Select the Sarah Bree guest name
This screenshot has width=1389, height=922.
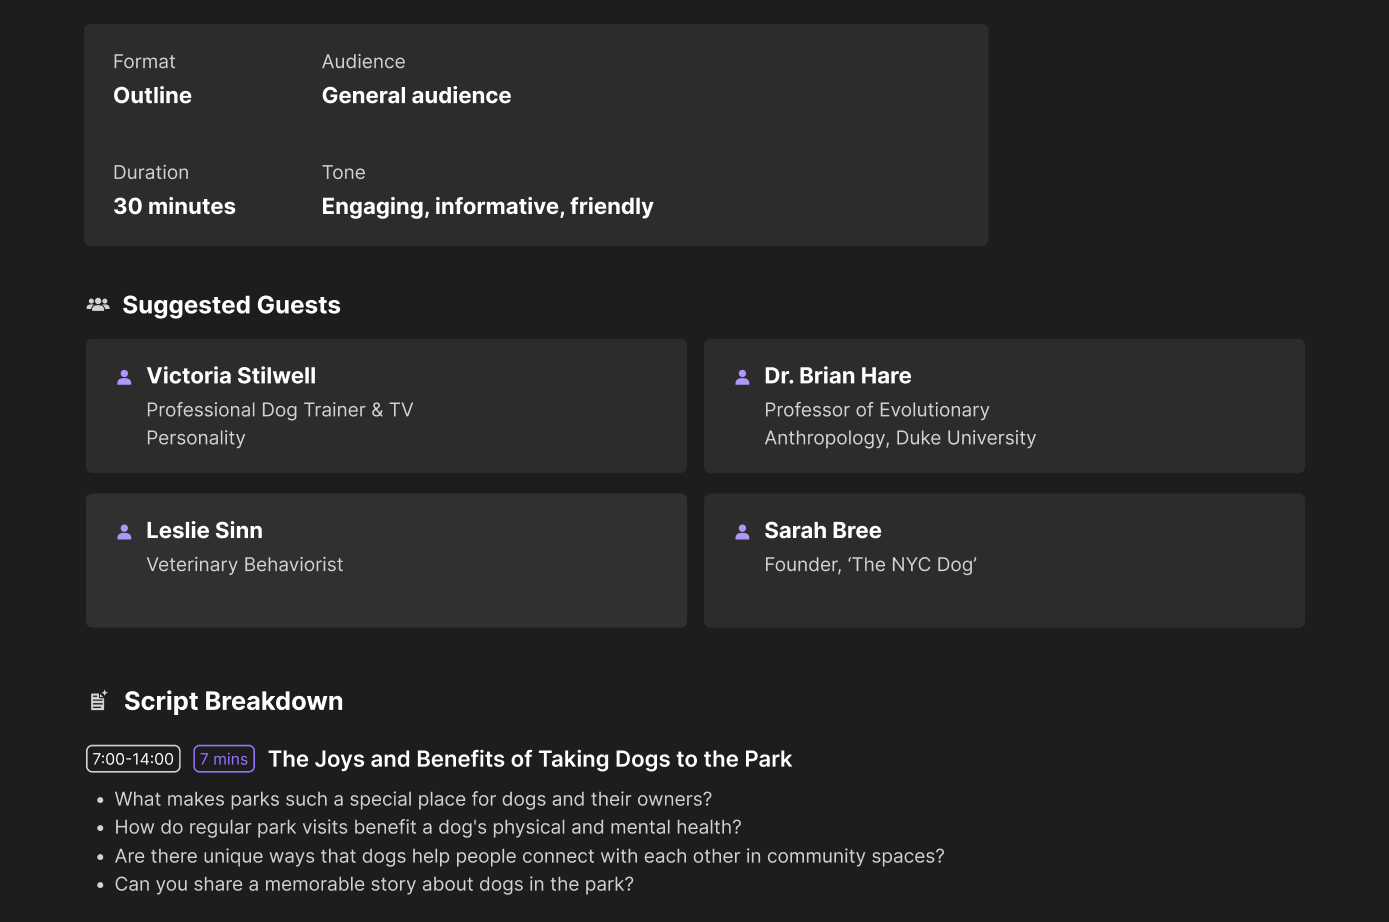[x=823, y=530]
